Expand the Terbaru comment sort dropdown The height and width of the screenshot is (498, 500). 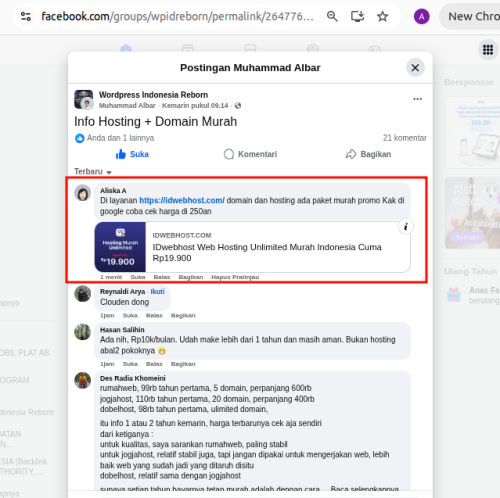(93, 172)
